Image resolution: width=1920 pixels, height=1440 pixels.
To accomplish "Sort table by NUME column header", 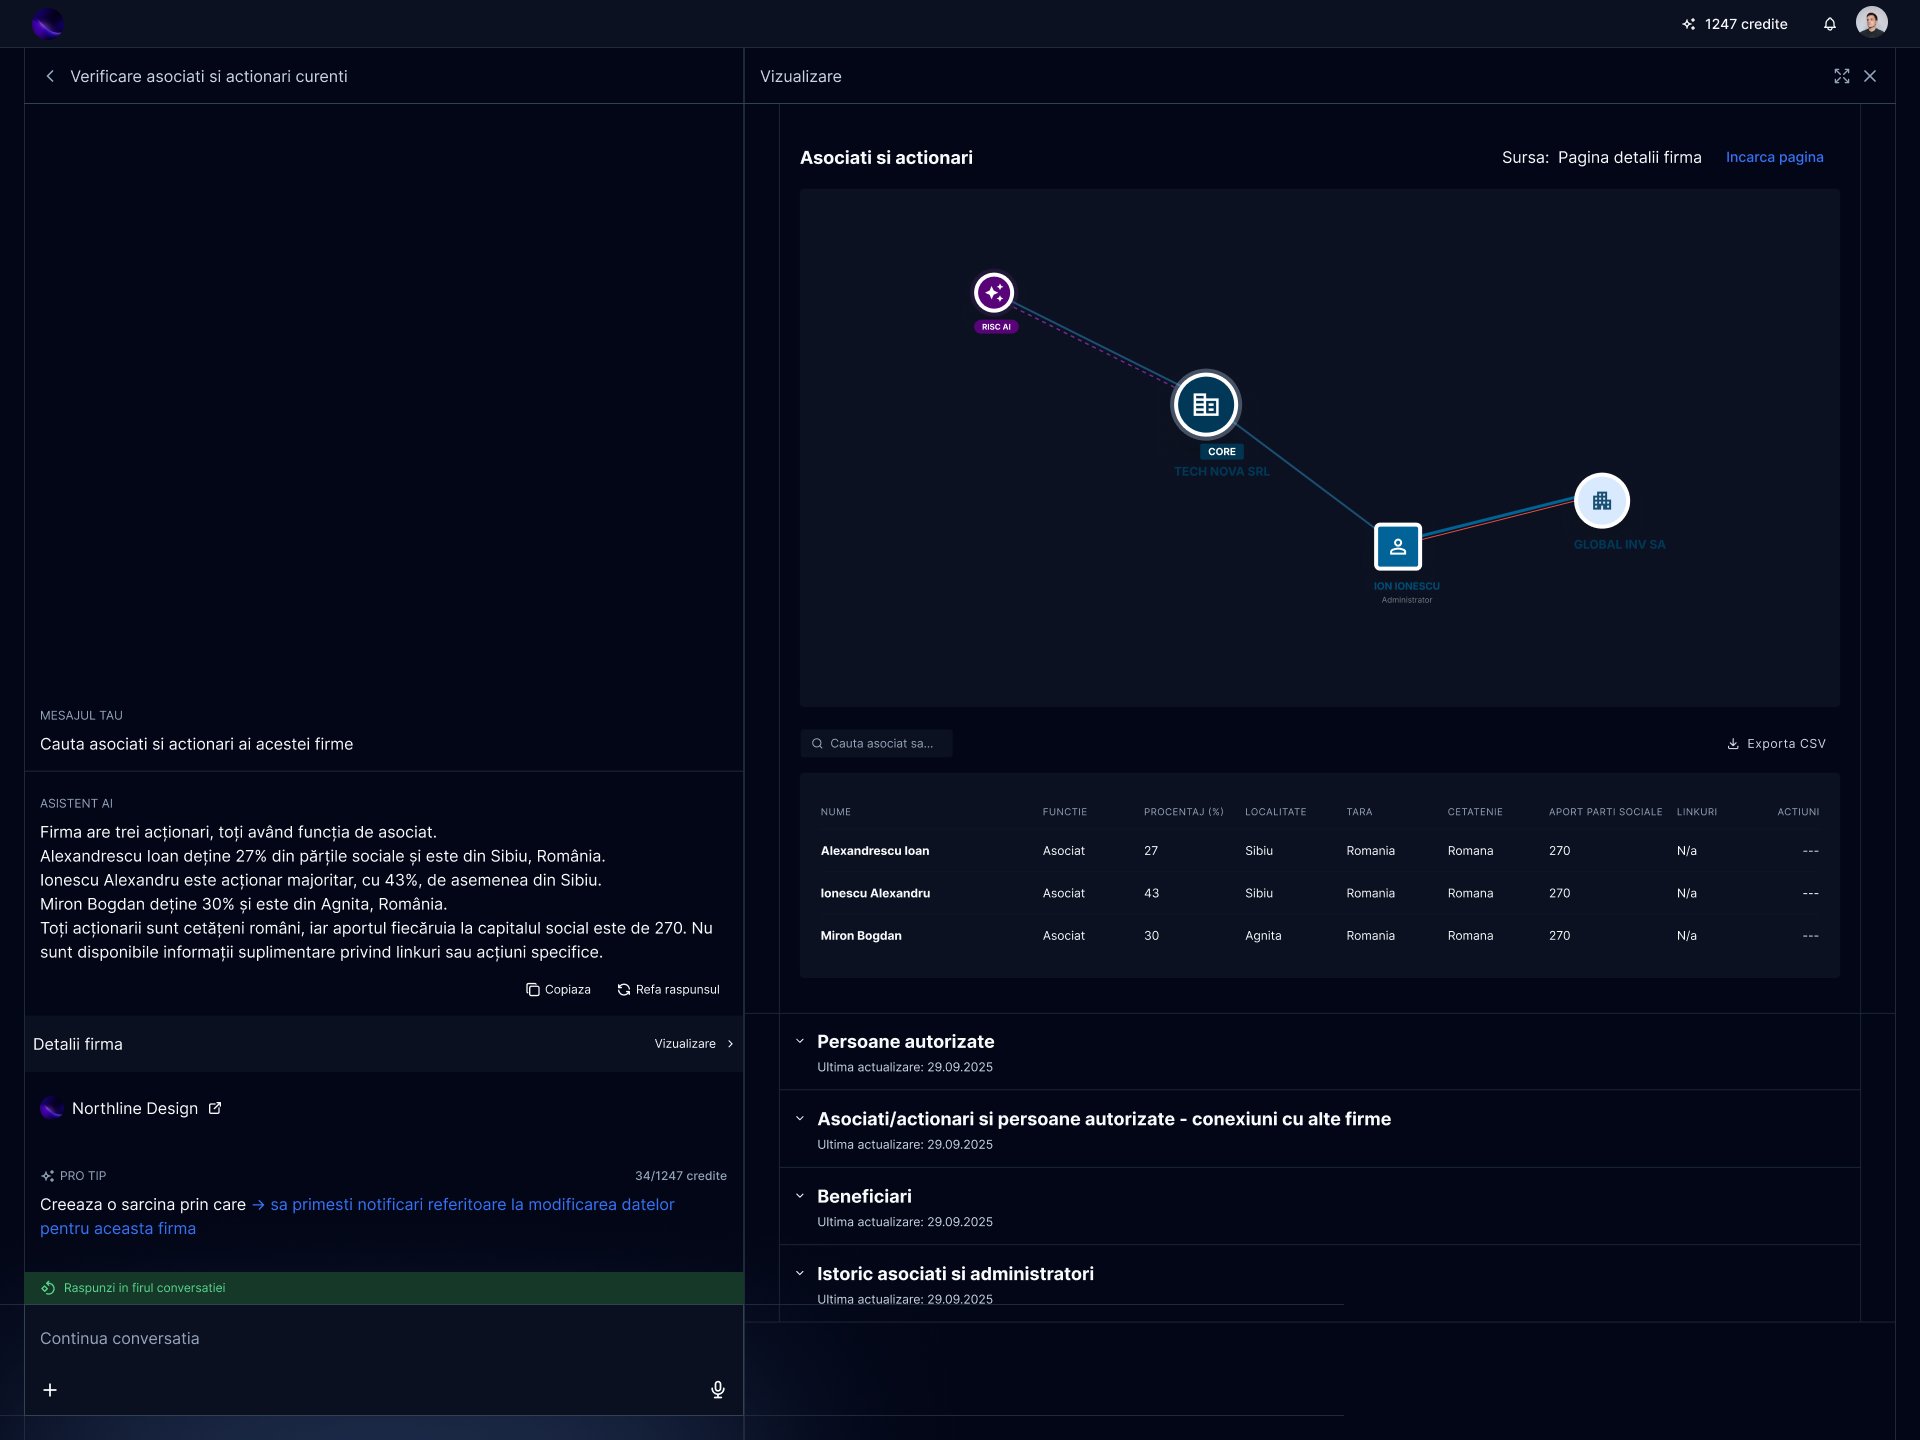I will click(x=835, y=812).
